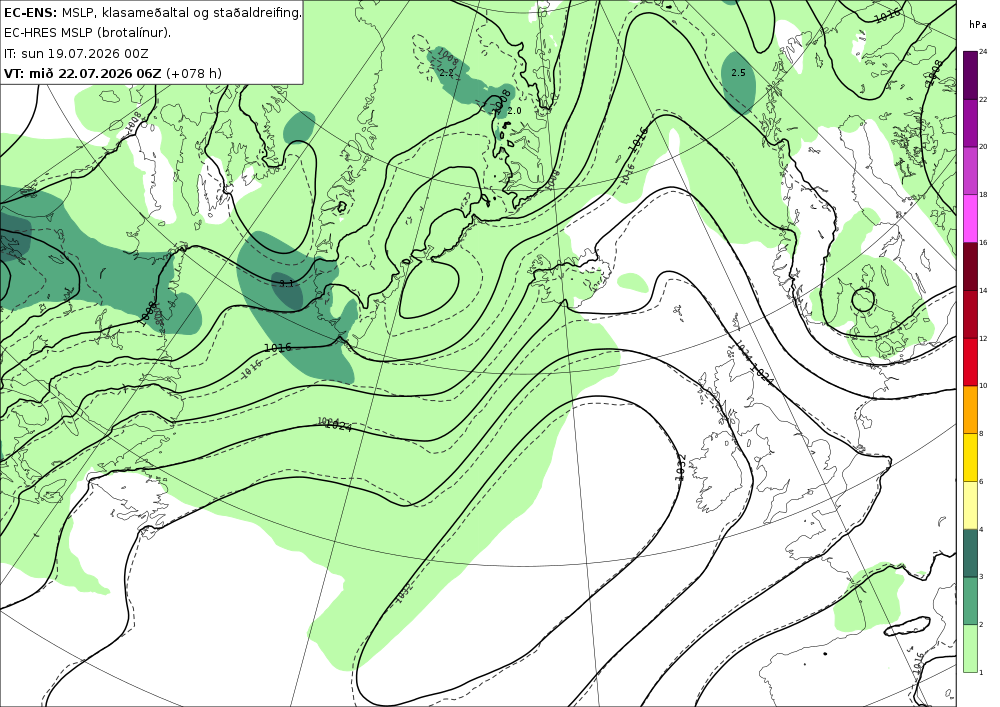Click the '2.0' spread value label
Viewport: 1000px width, 707px height.
515,111
